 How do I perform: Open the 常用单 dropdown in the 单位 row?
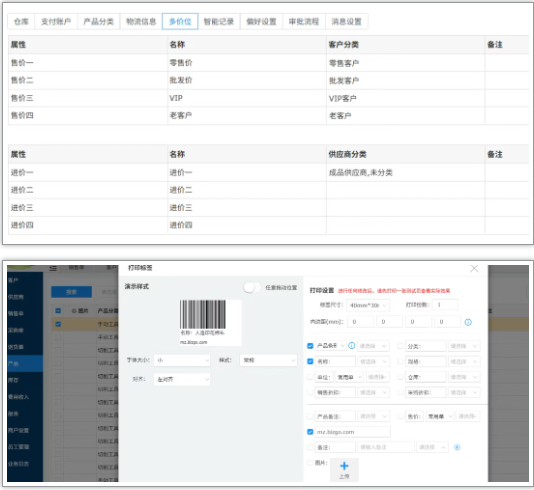[349, 377]
